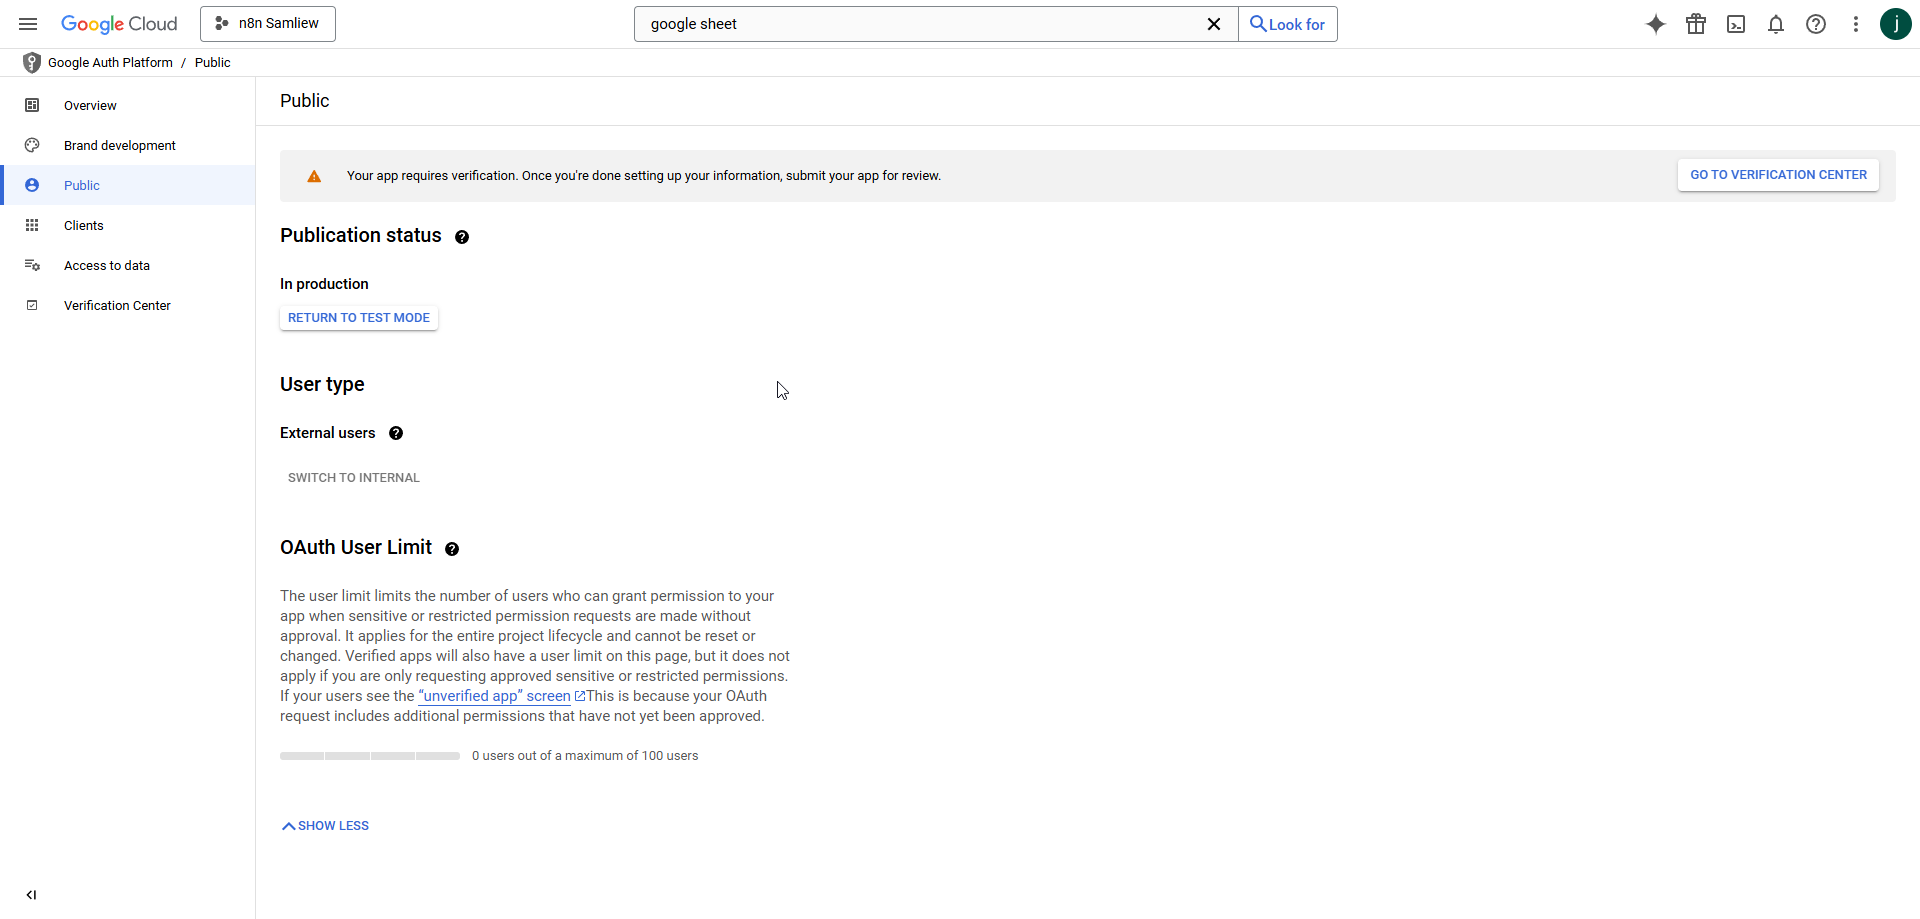Open the n8n Samliew project picker

click(x=268, y=24)
